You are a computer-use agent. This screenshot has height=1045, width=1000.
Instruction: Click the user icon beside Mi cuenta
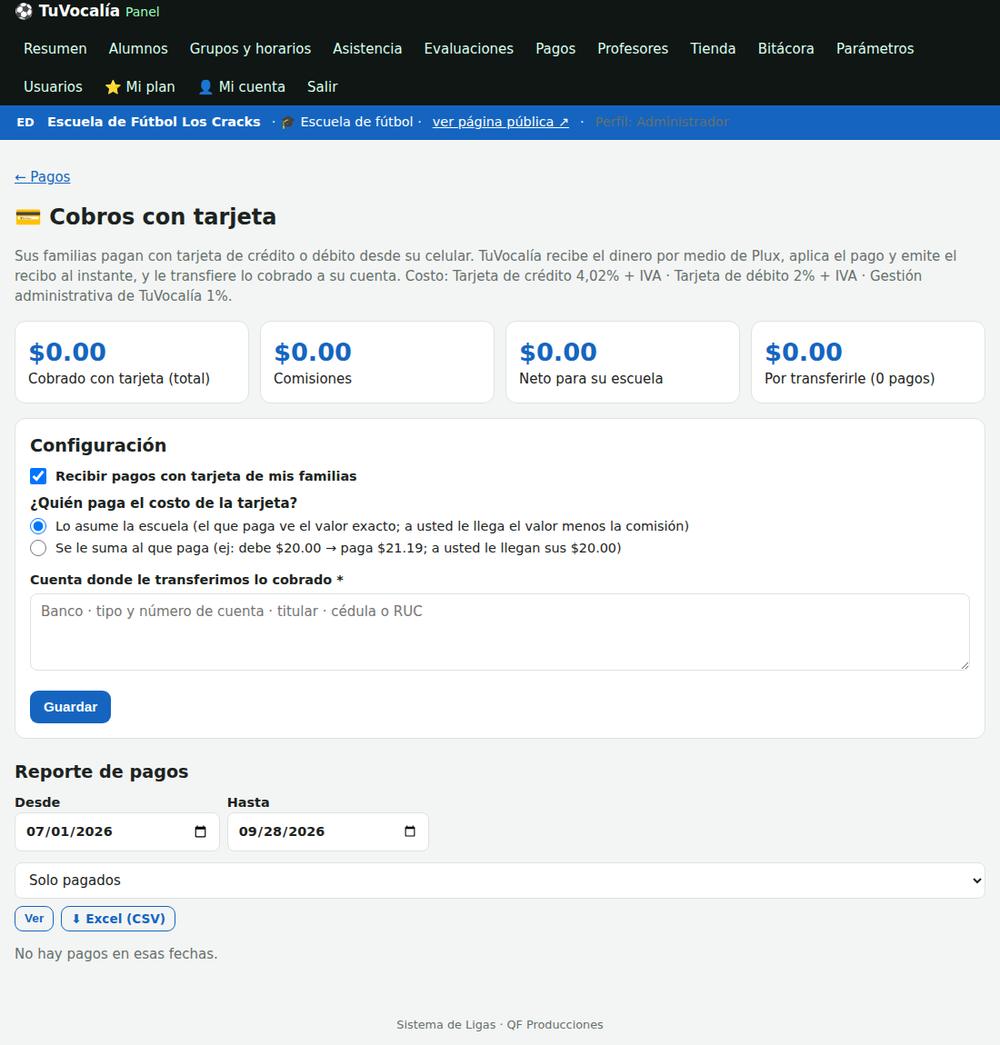205,87
